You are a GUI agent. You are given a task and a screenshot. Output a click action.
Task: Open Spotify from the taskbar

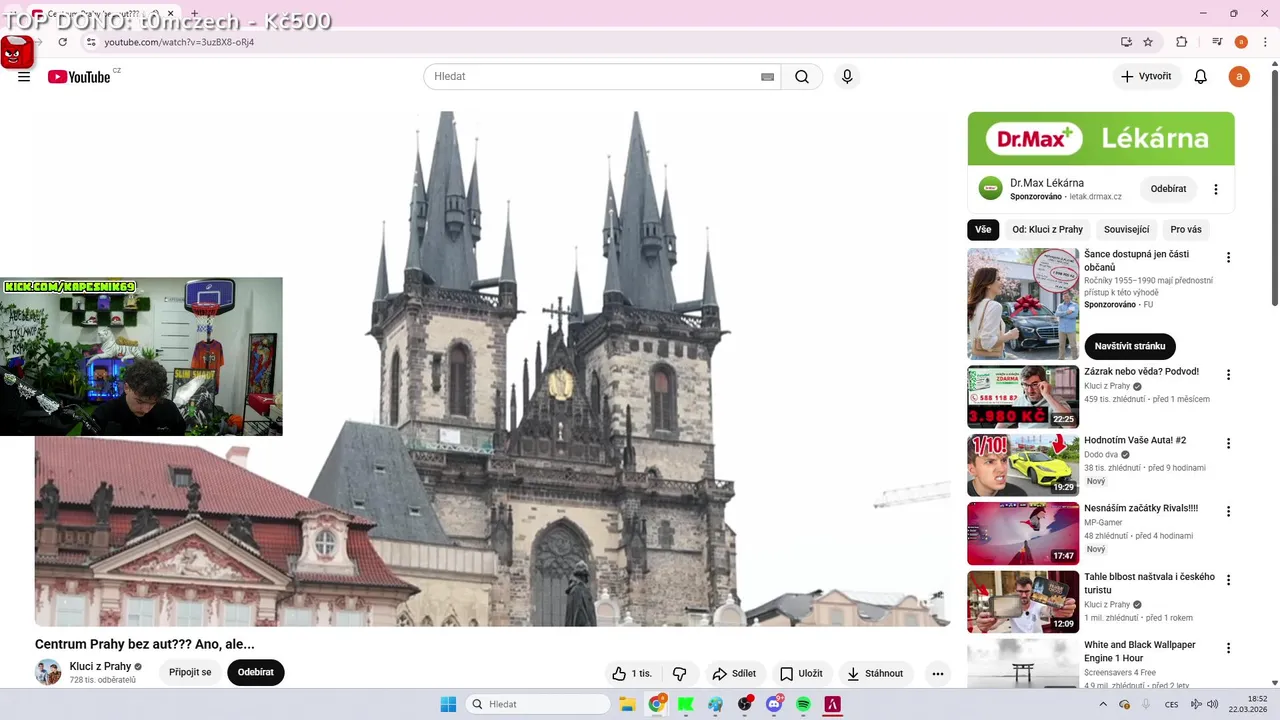click(x=803, y=704)
